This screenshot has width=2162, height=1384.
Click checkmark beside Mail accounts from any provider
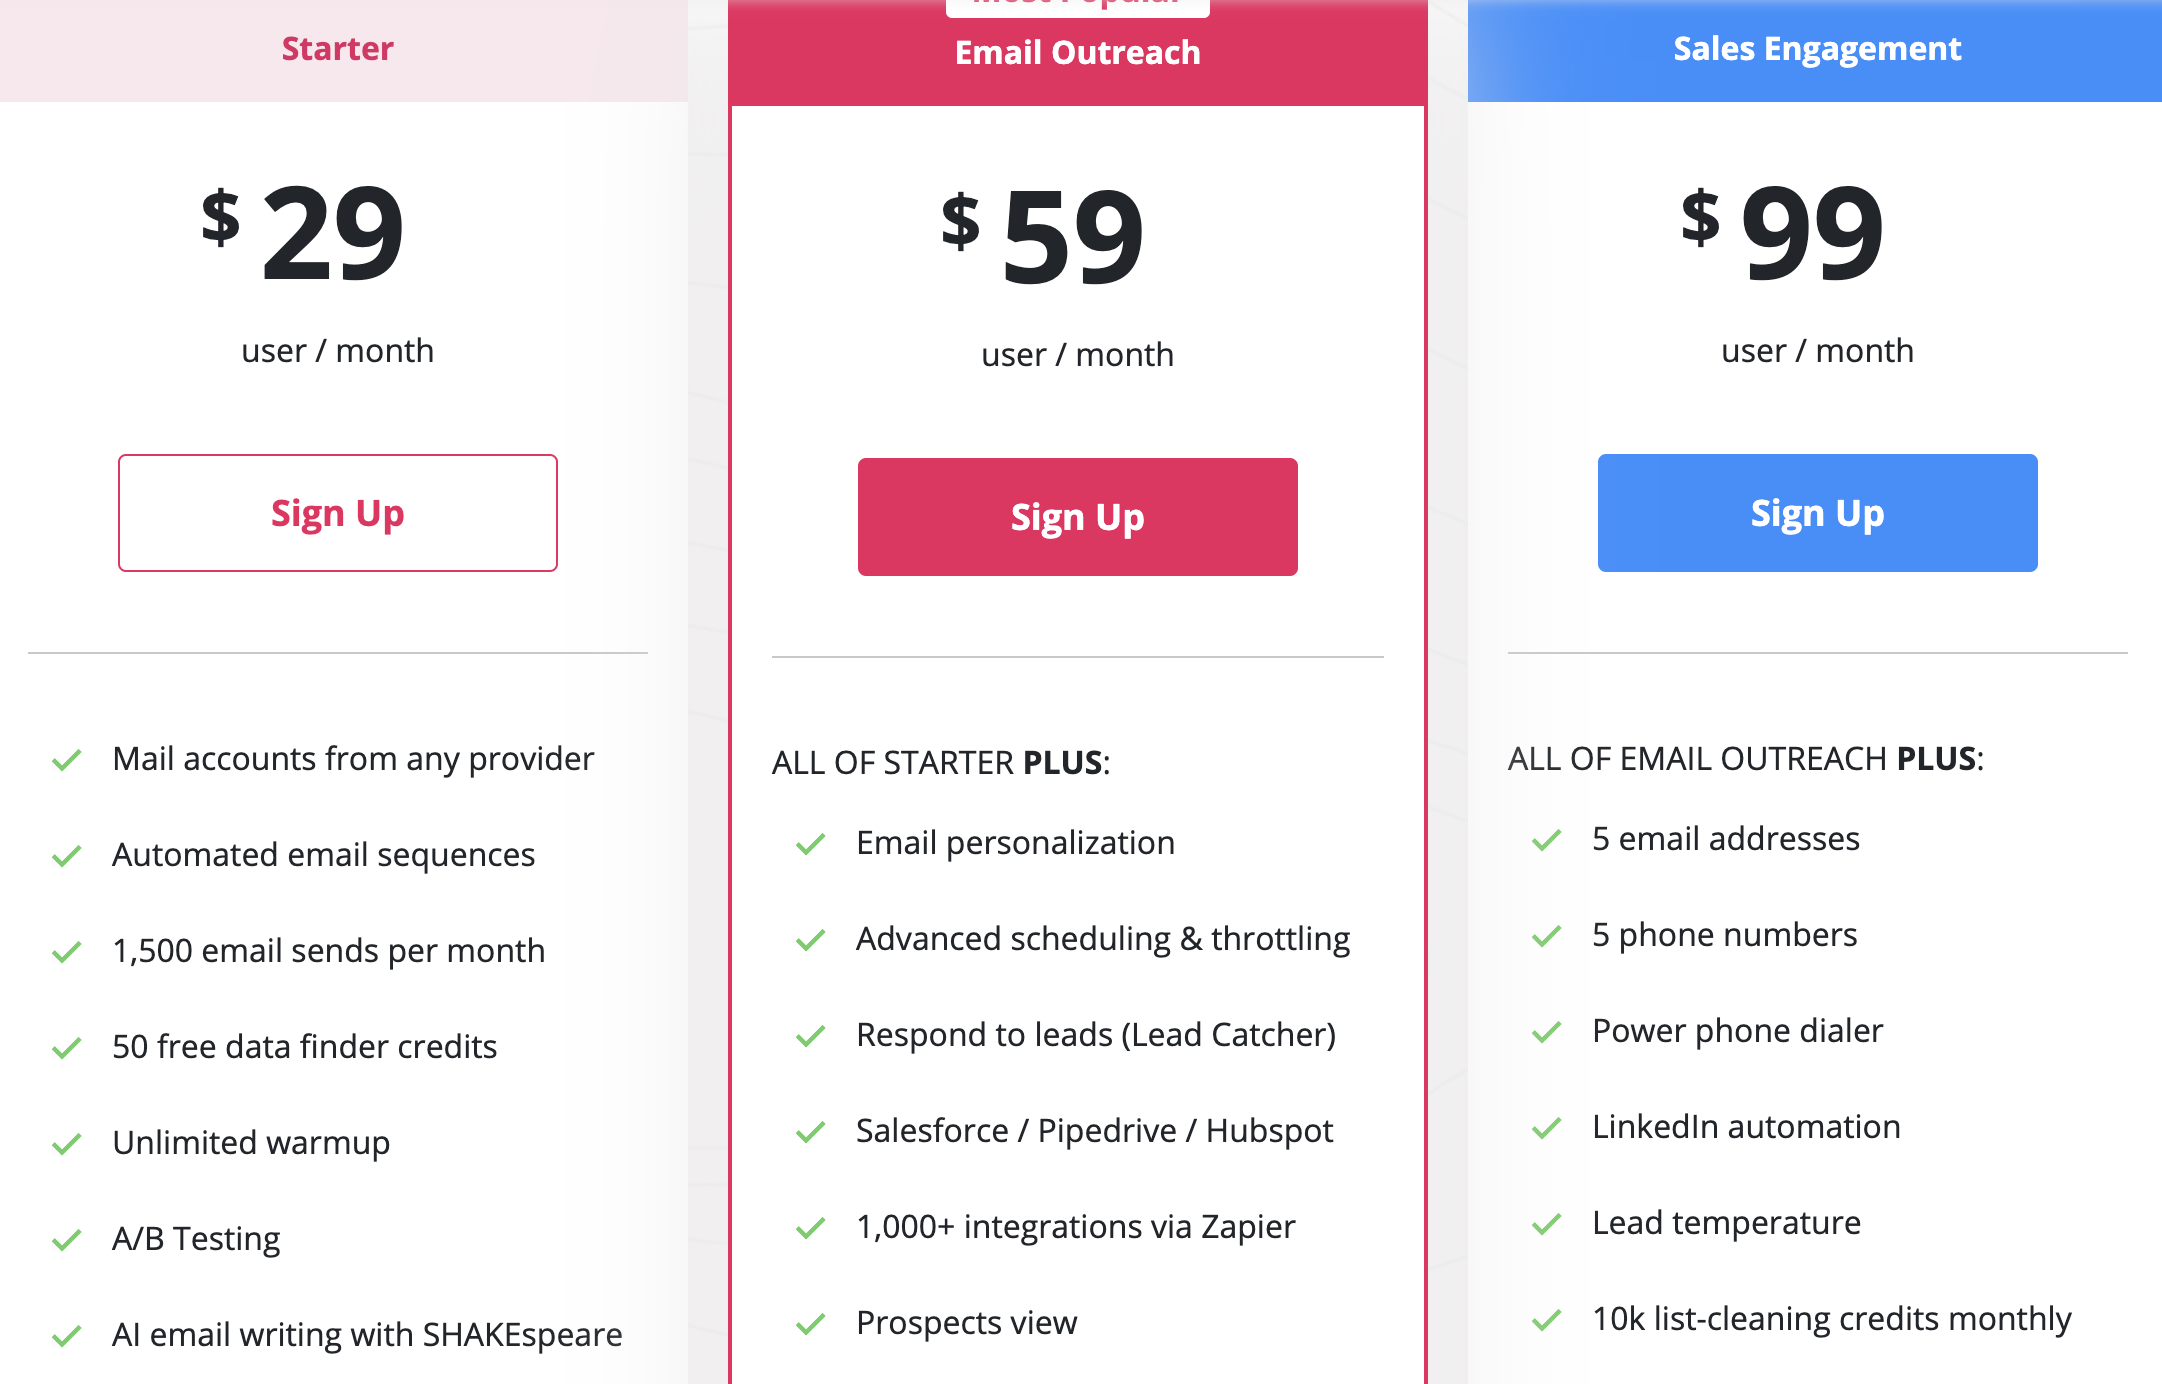click(67, 760)
